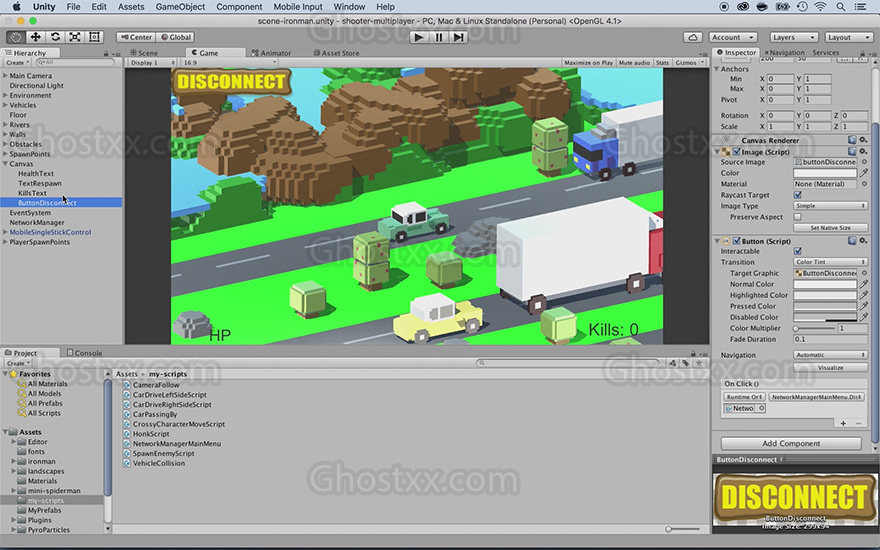Open the Account dropdown button
The image size is (880, 550).
click(733, 37)
